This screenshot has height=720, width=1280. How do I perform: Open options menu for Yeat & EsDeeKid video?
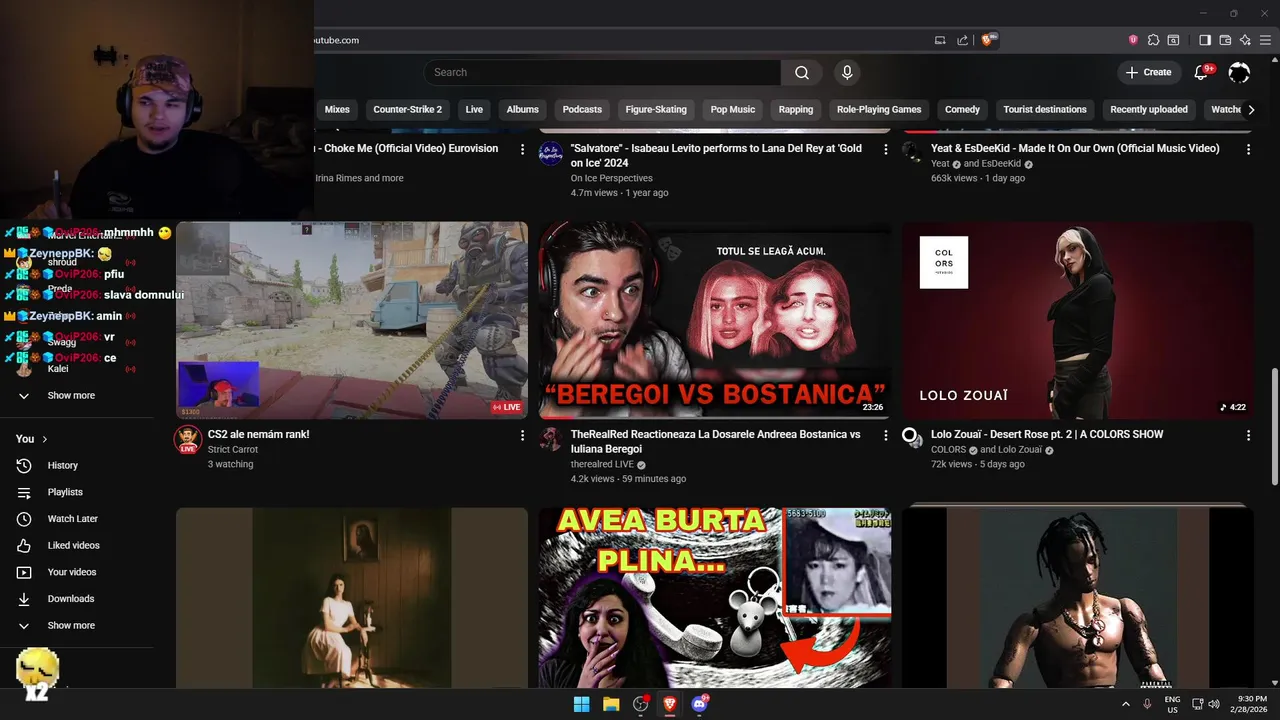[1248, 149]
